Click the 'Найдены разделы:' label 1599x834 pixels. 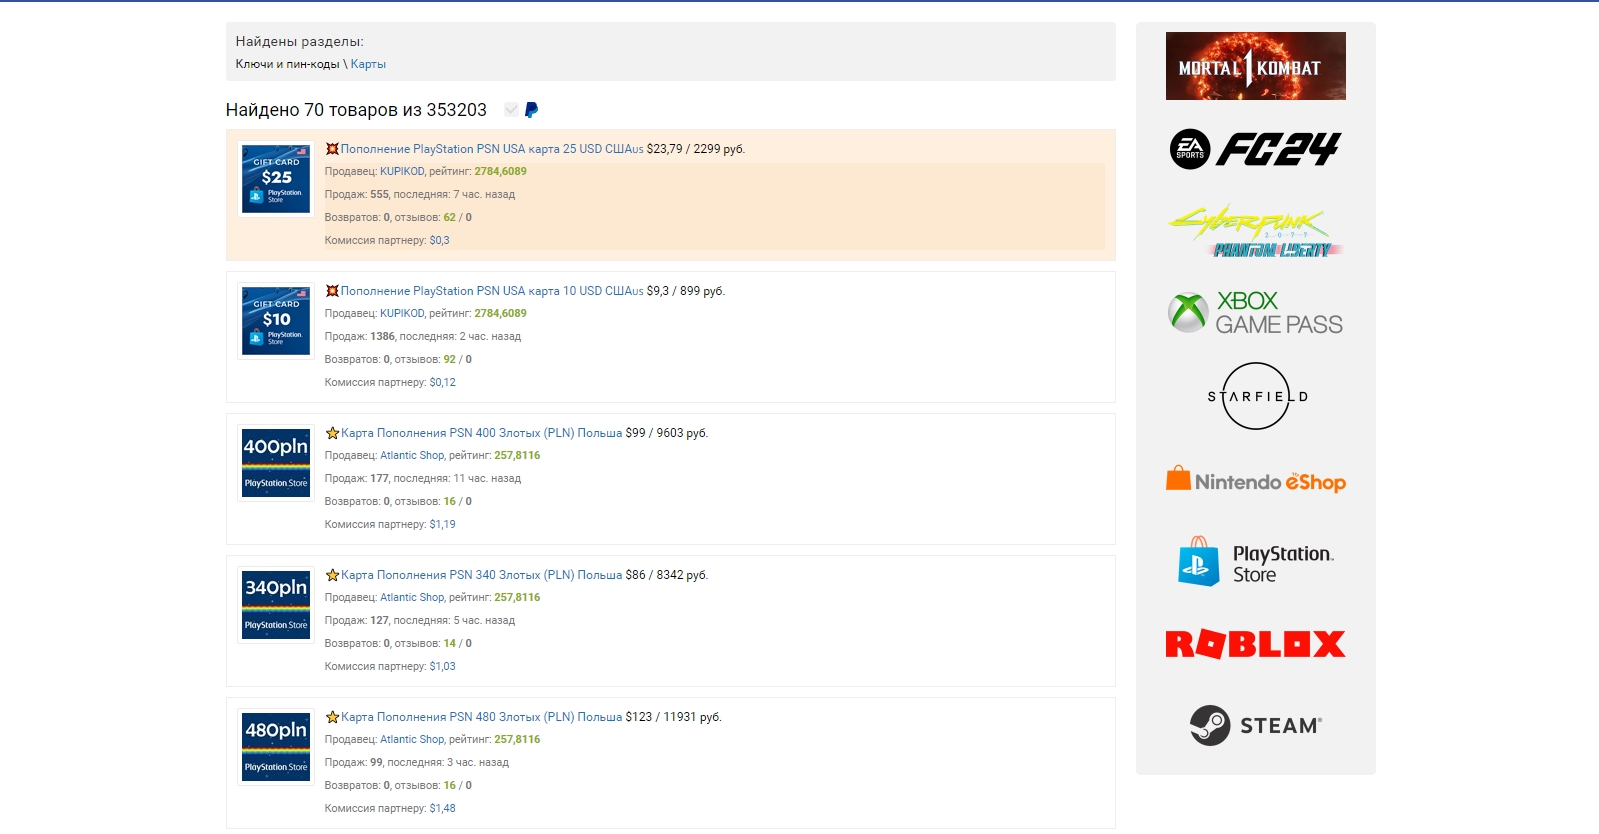(300, 42)
